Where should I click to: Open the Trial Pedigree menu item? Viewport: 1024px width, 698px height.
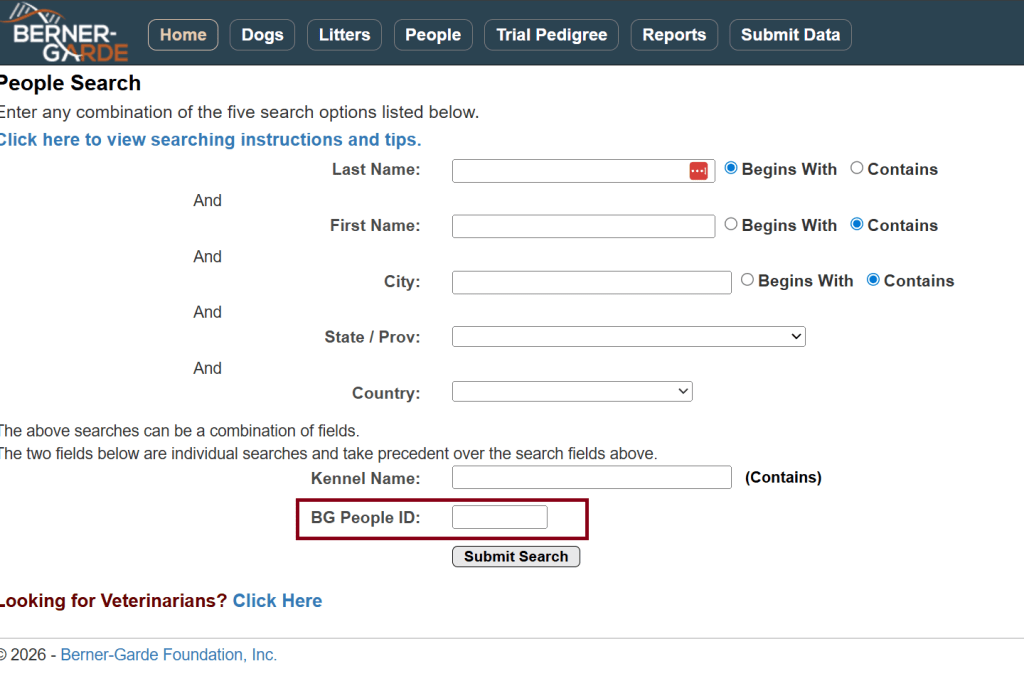[551, 35]
